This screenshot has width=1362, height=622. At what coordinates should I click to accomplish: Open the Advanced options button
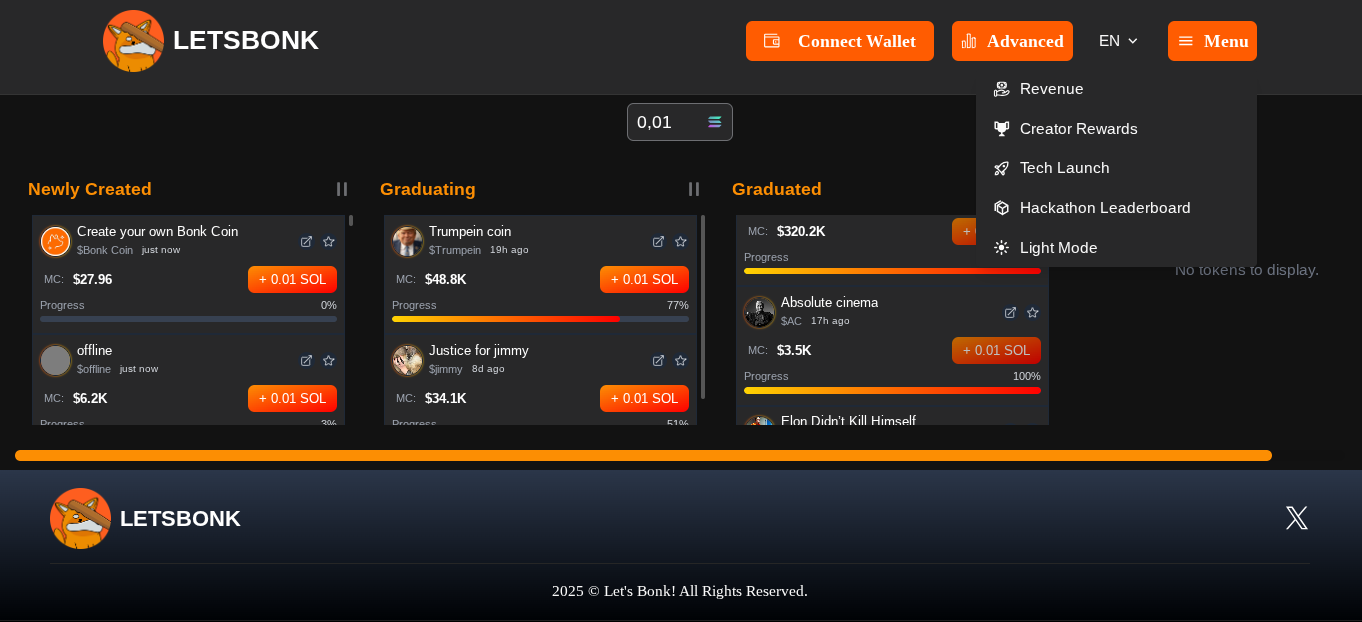coord(1012,41)
